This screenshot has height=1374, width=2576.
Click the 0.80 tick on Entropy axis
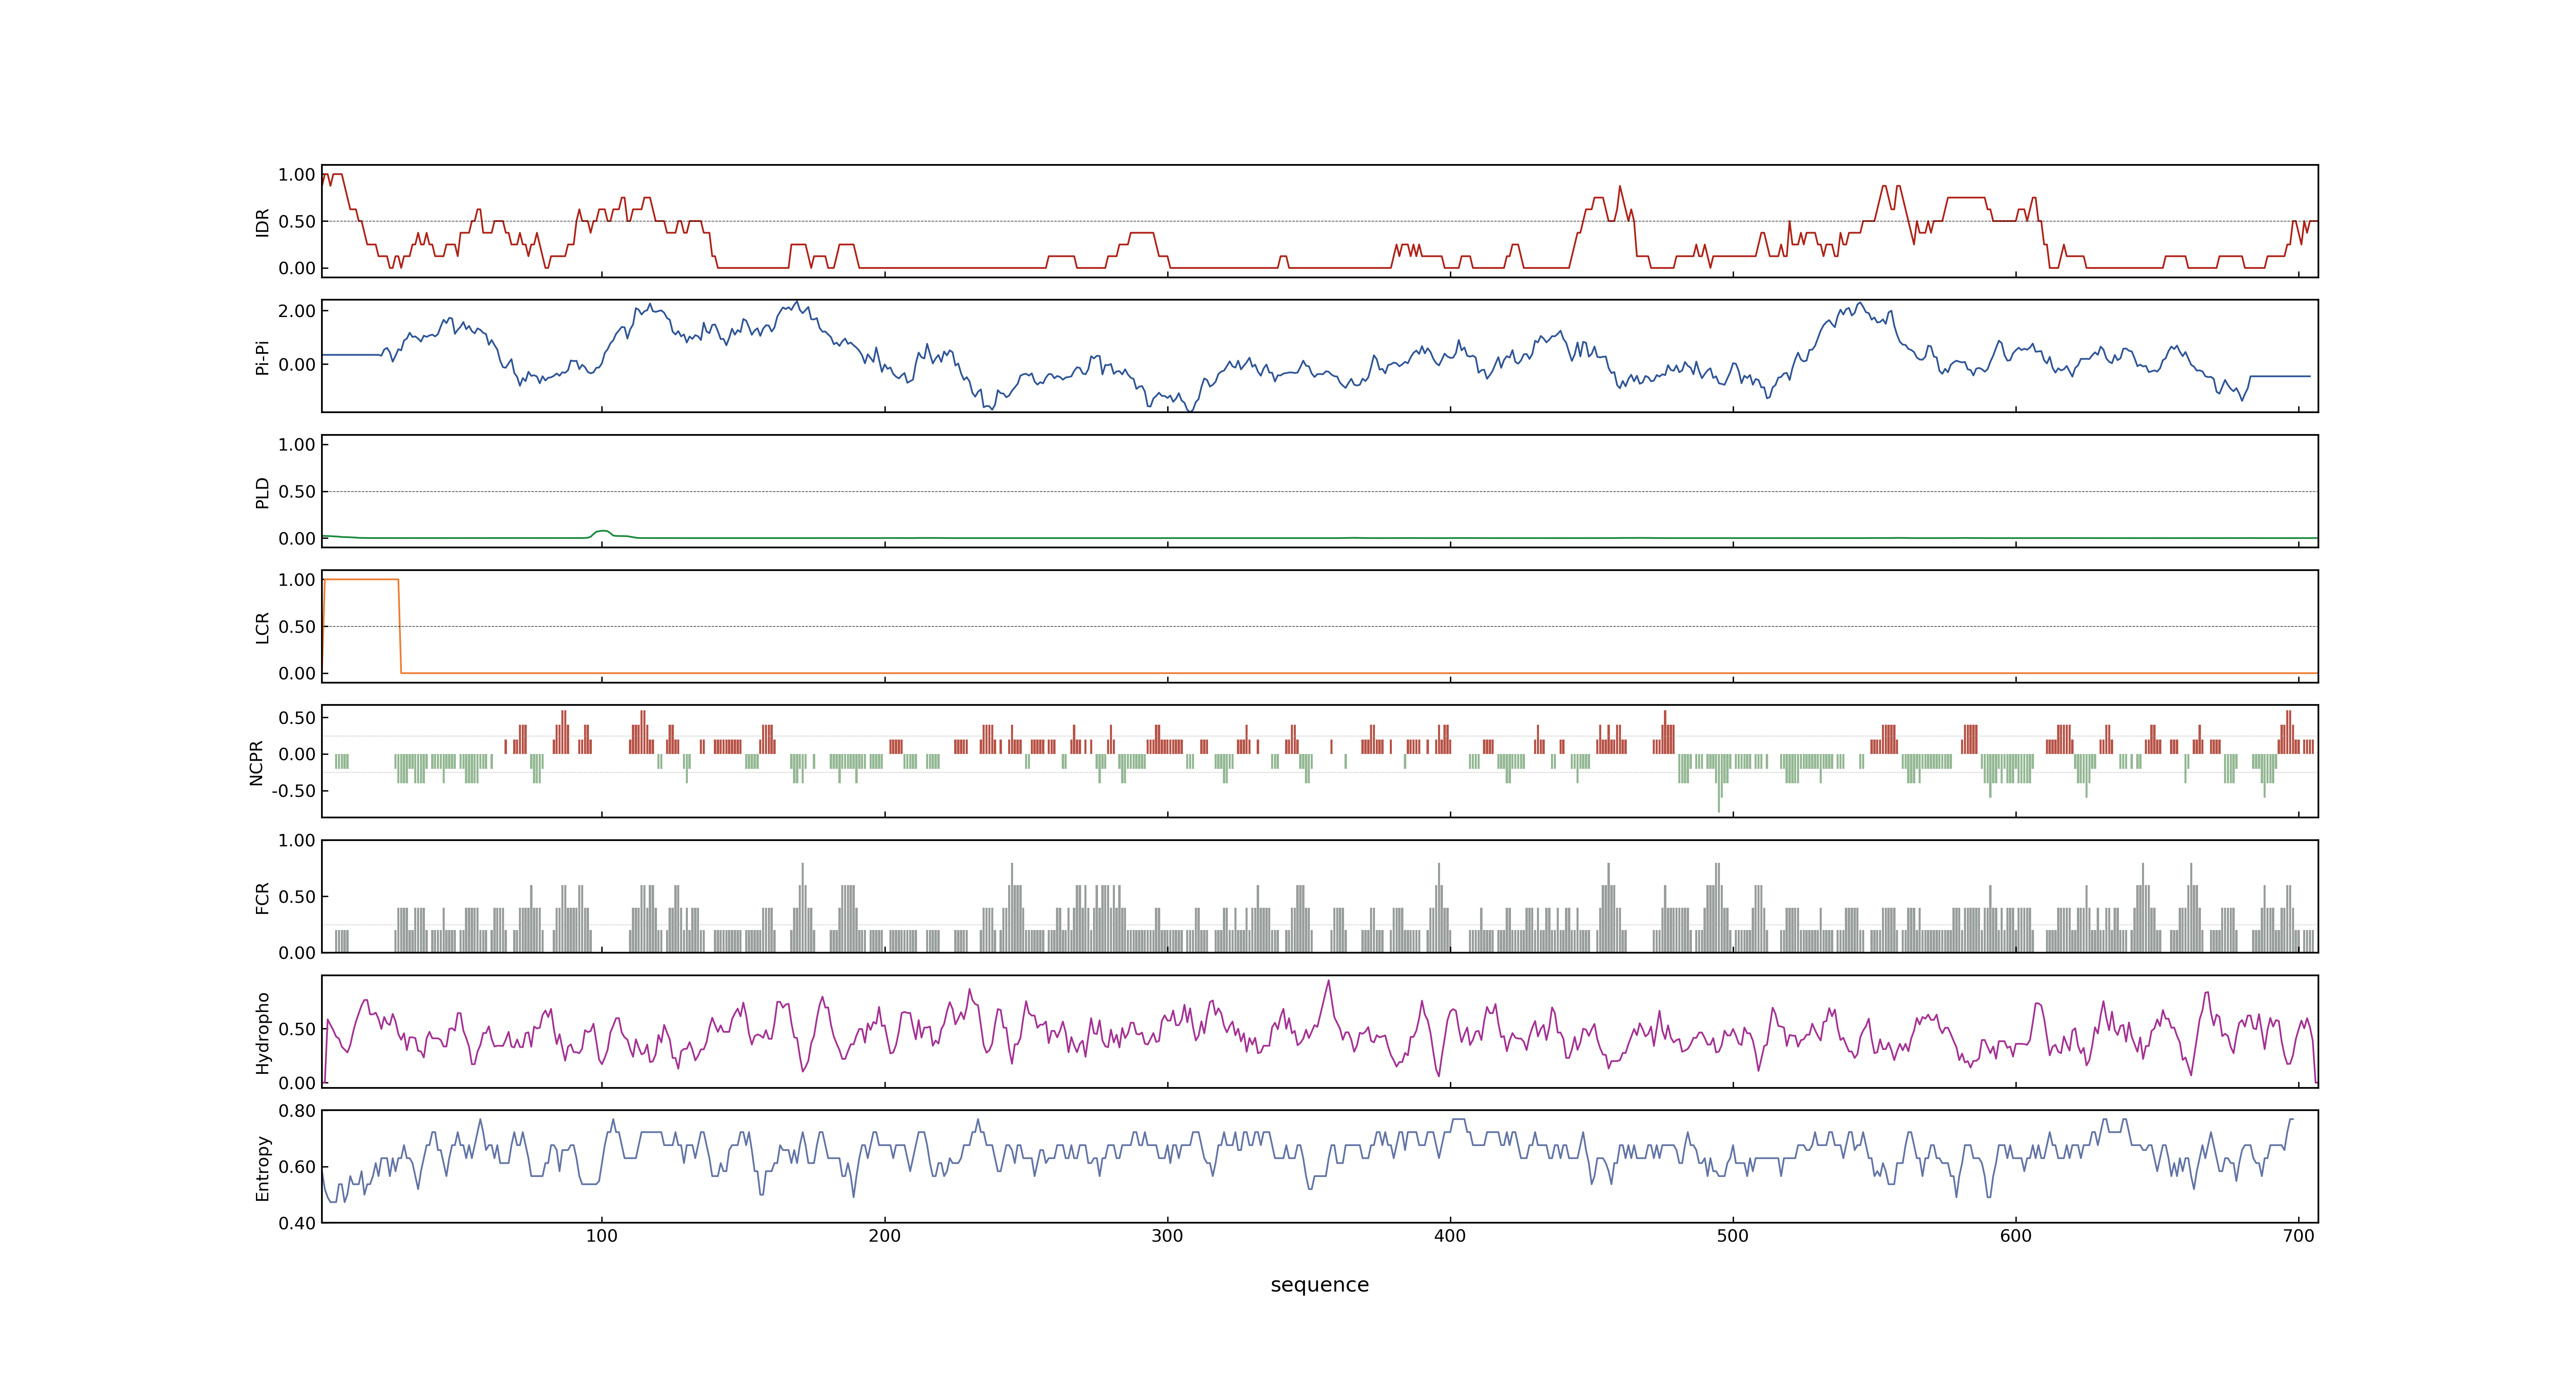pyautogui.click(x=297, y=1111)
